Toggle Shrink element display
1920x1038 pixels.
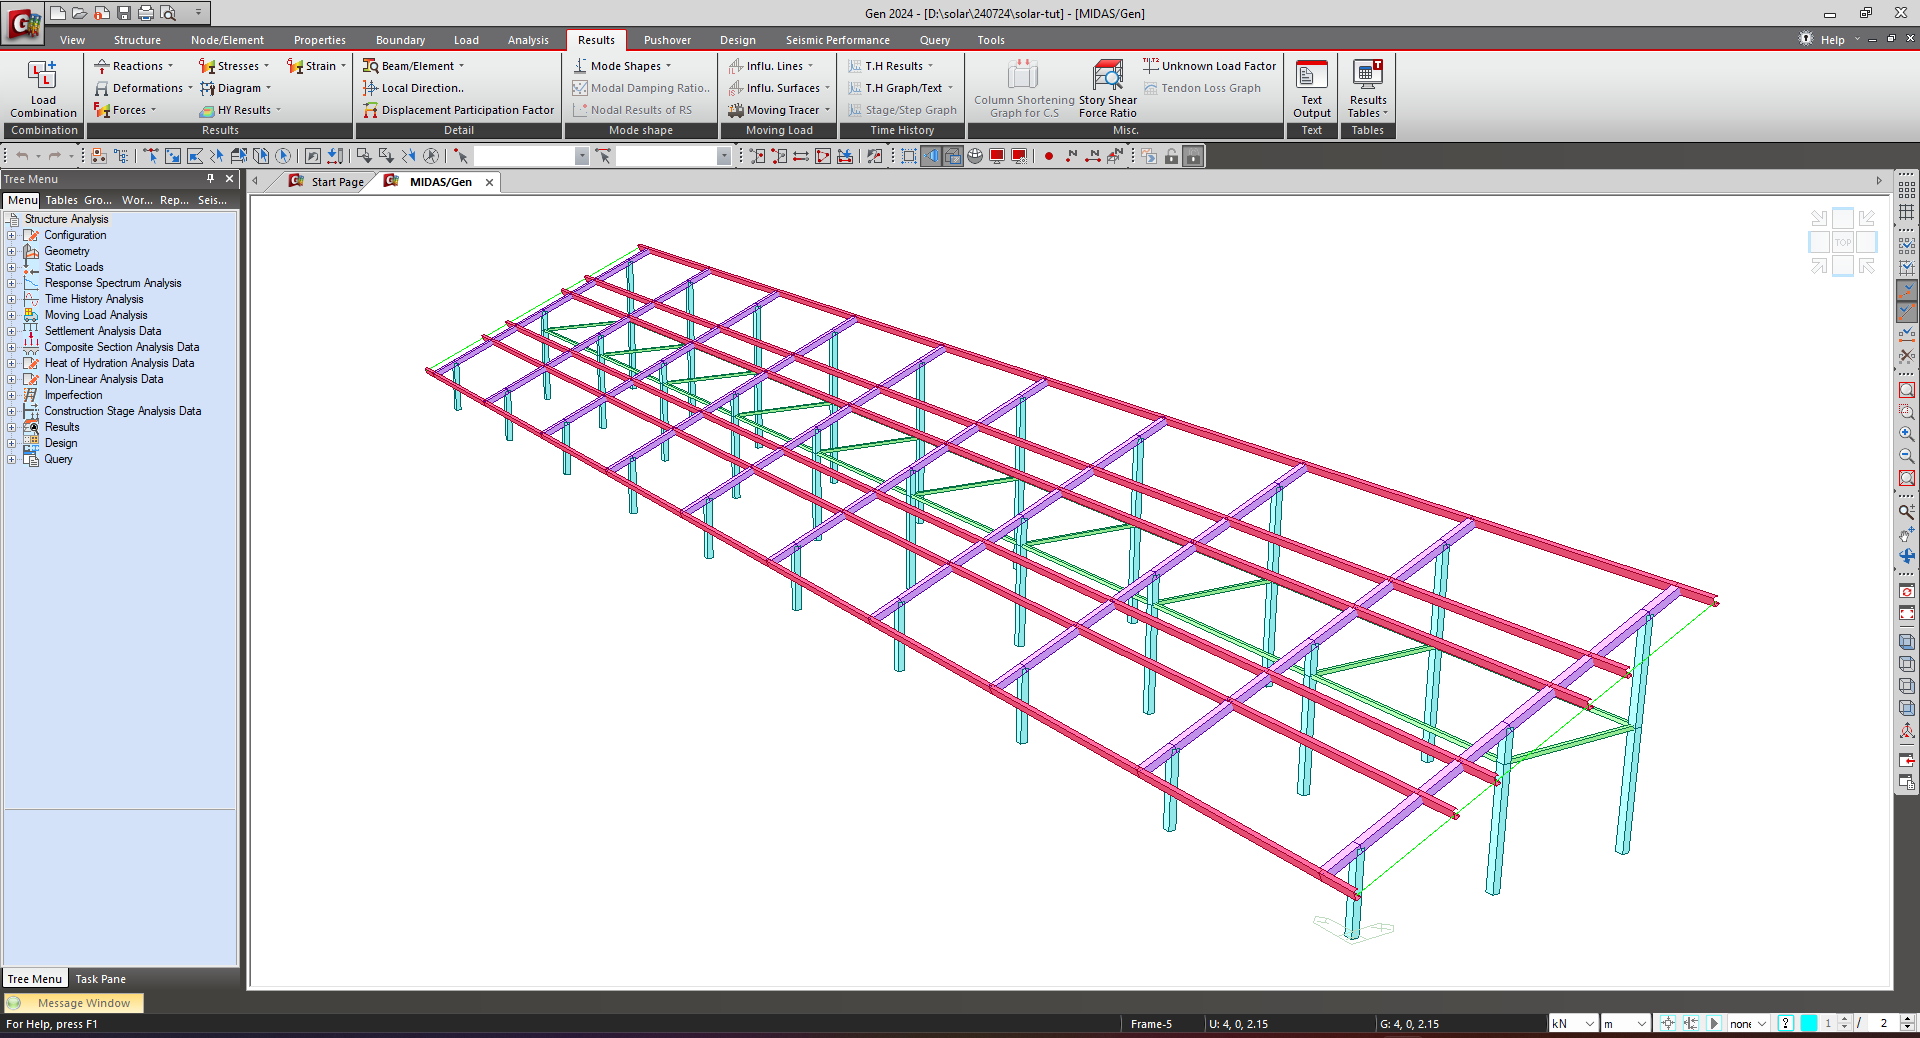[908, 156]
